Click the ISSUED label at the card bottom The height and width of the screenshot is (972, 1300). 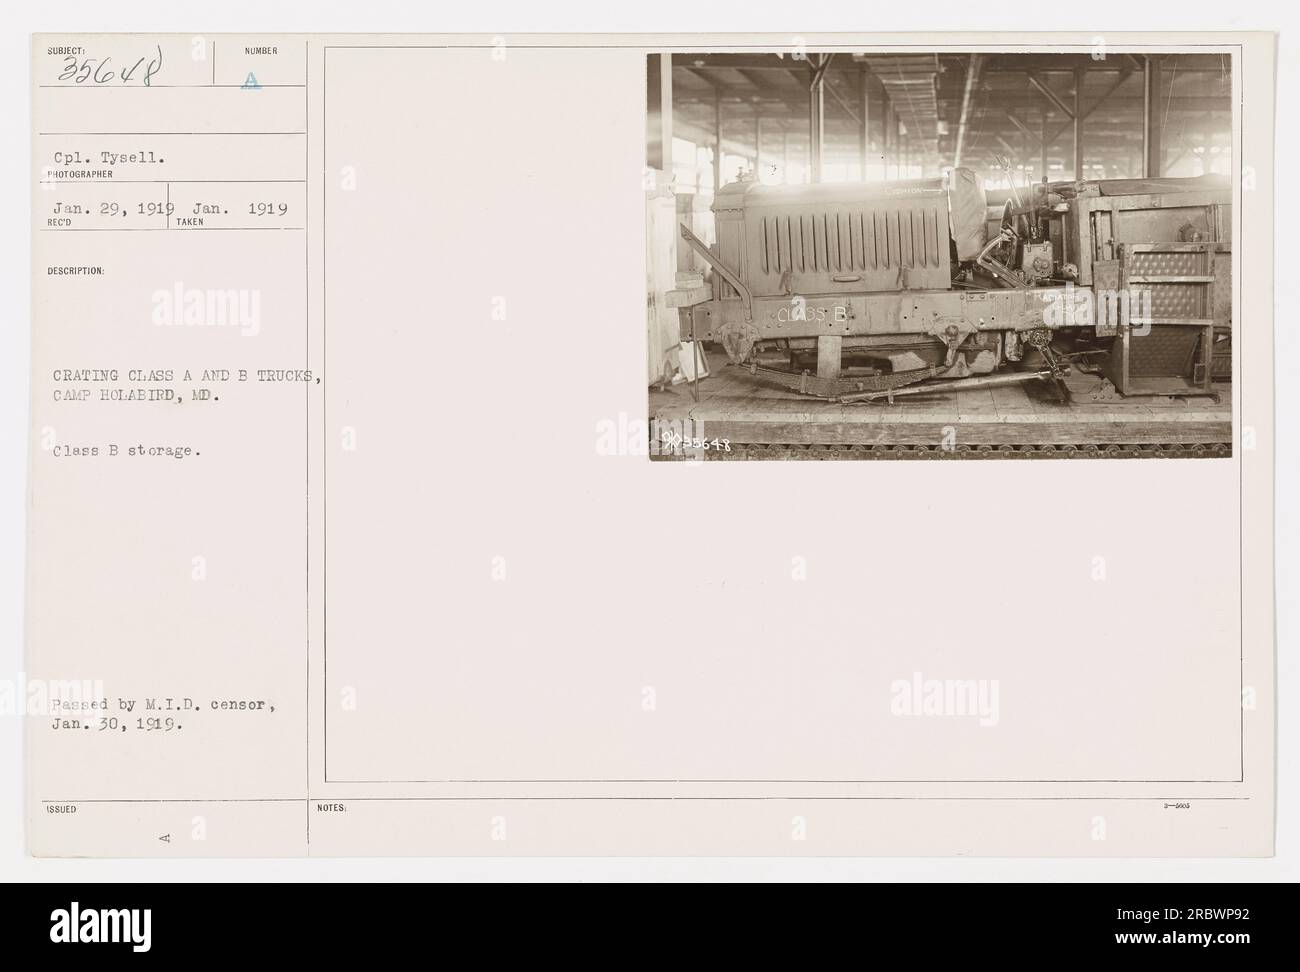(x=54, y=808)
